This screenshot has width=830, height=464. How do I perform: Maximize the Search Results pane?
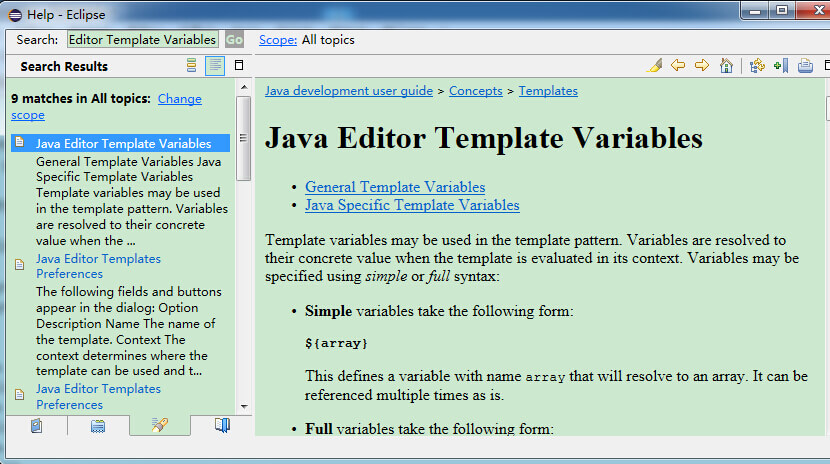pyautogui.click(x=239, y=66)
